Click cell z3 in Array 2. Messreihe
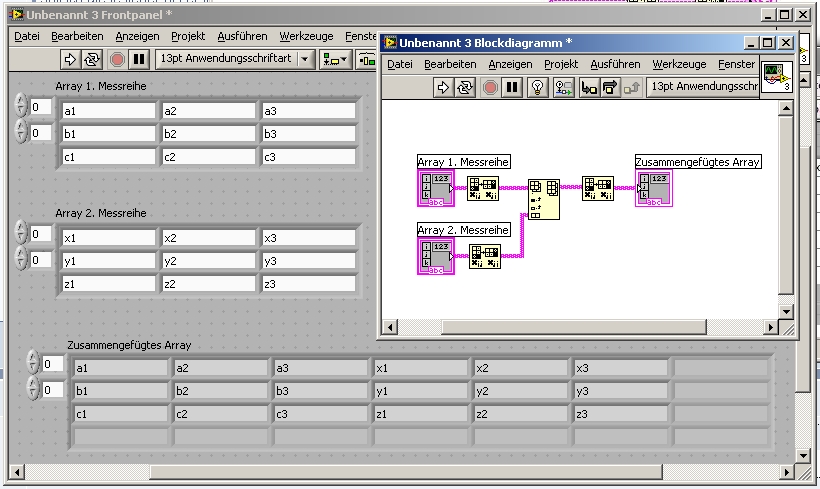This screenshot has height=489, width=820. tap(309, 284)
